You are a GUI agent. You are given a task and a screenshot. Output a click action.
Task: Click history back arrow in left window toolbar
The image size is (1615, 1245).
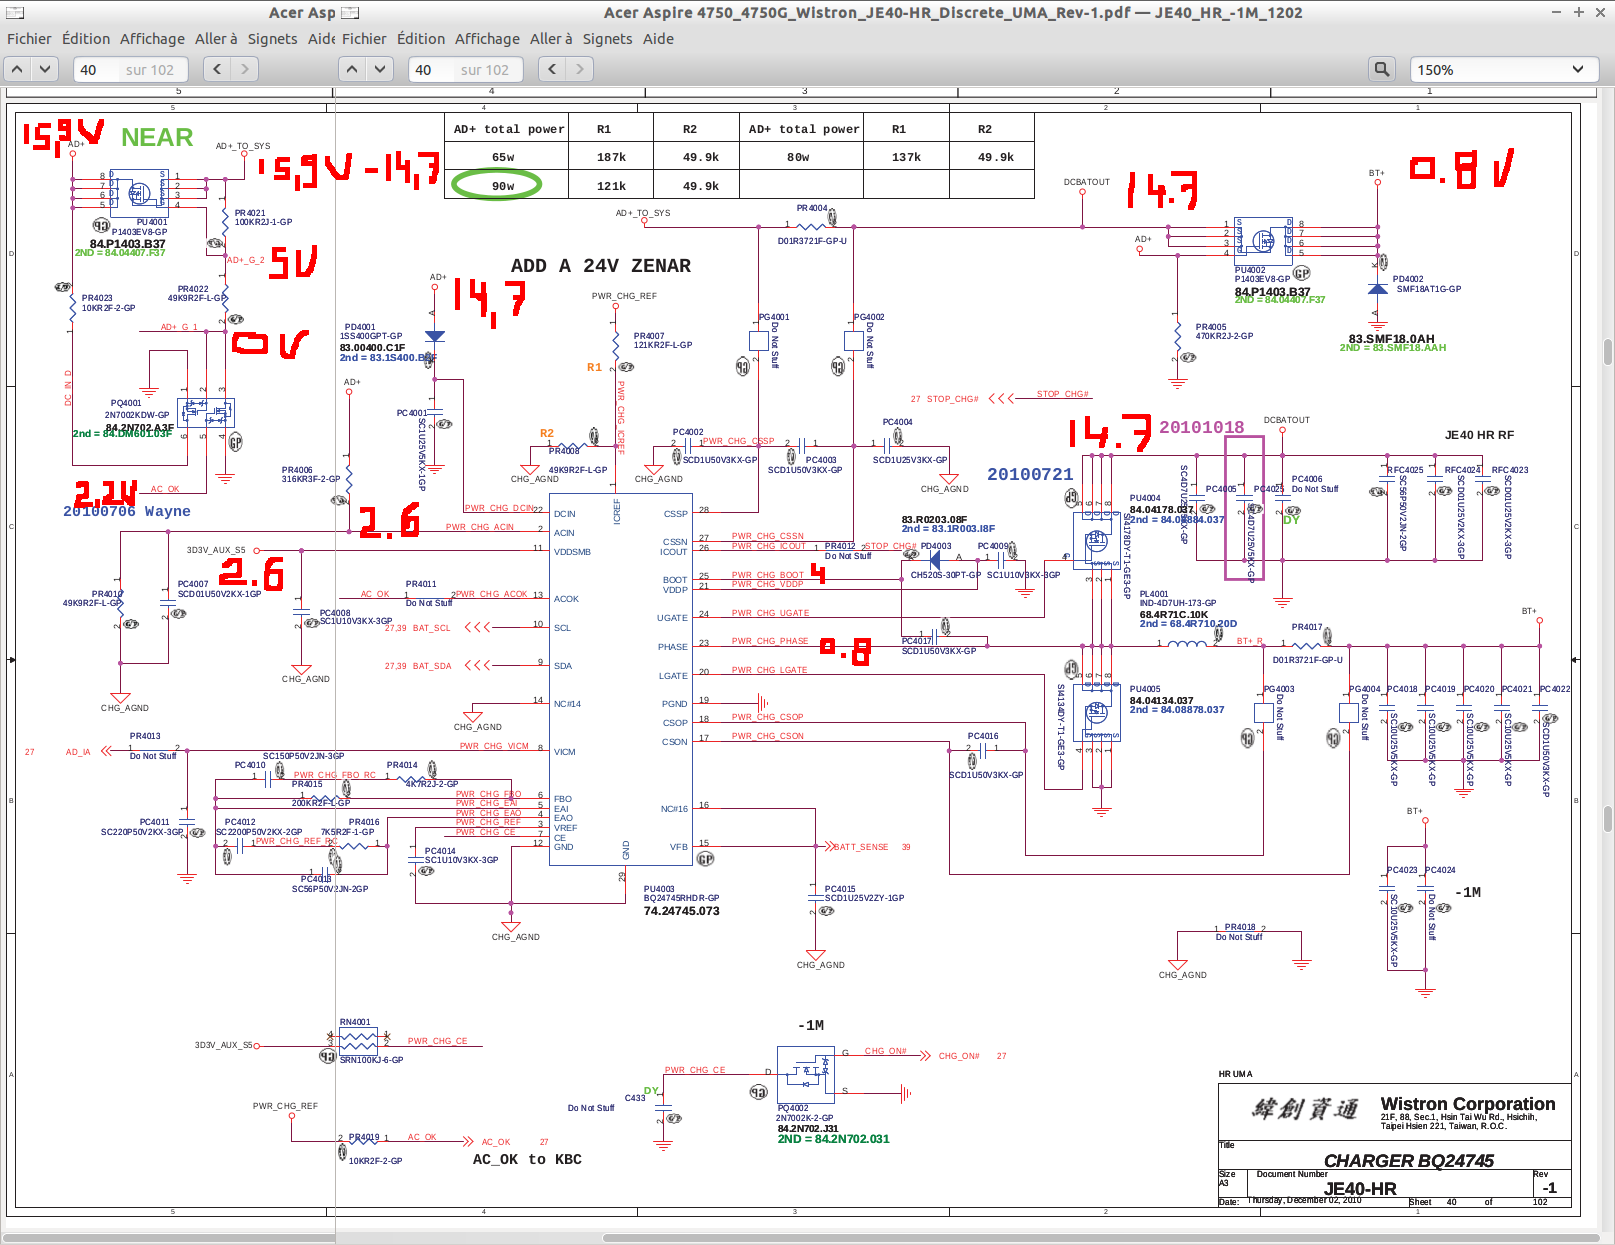pyautogui.click(x=217, y=69)
